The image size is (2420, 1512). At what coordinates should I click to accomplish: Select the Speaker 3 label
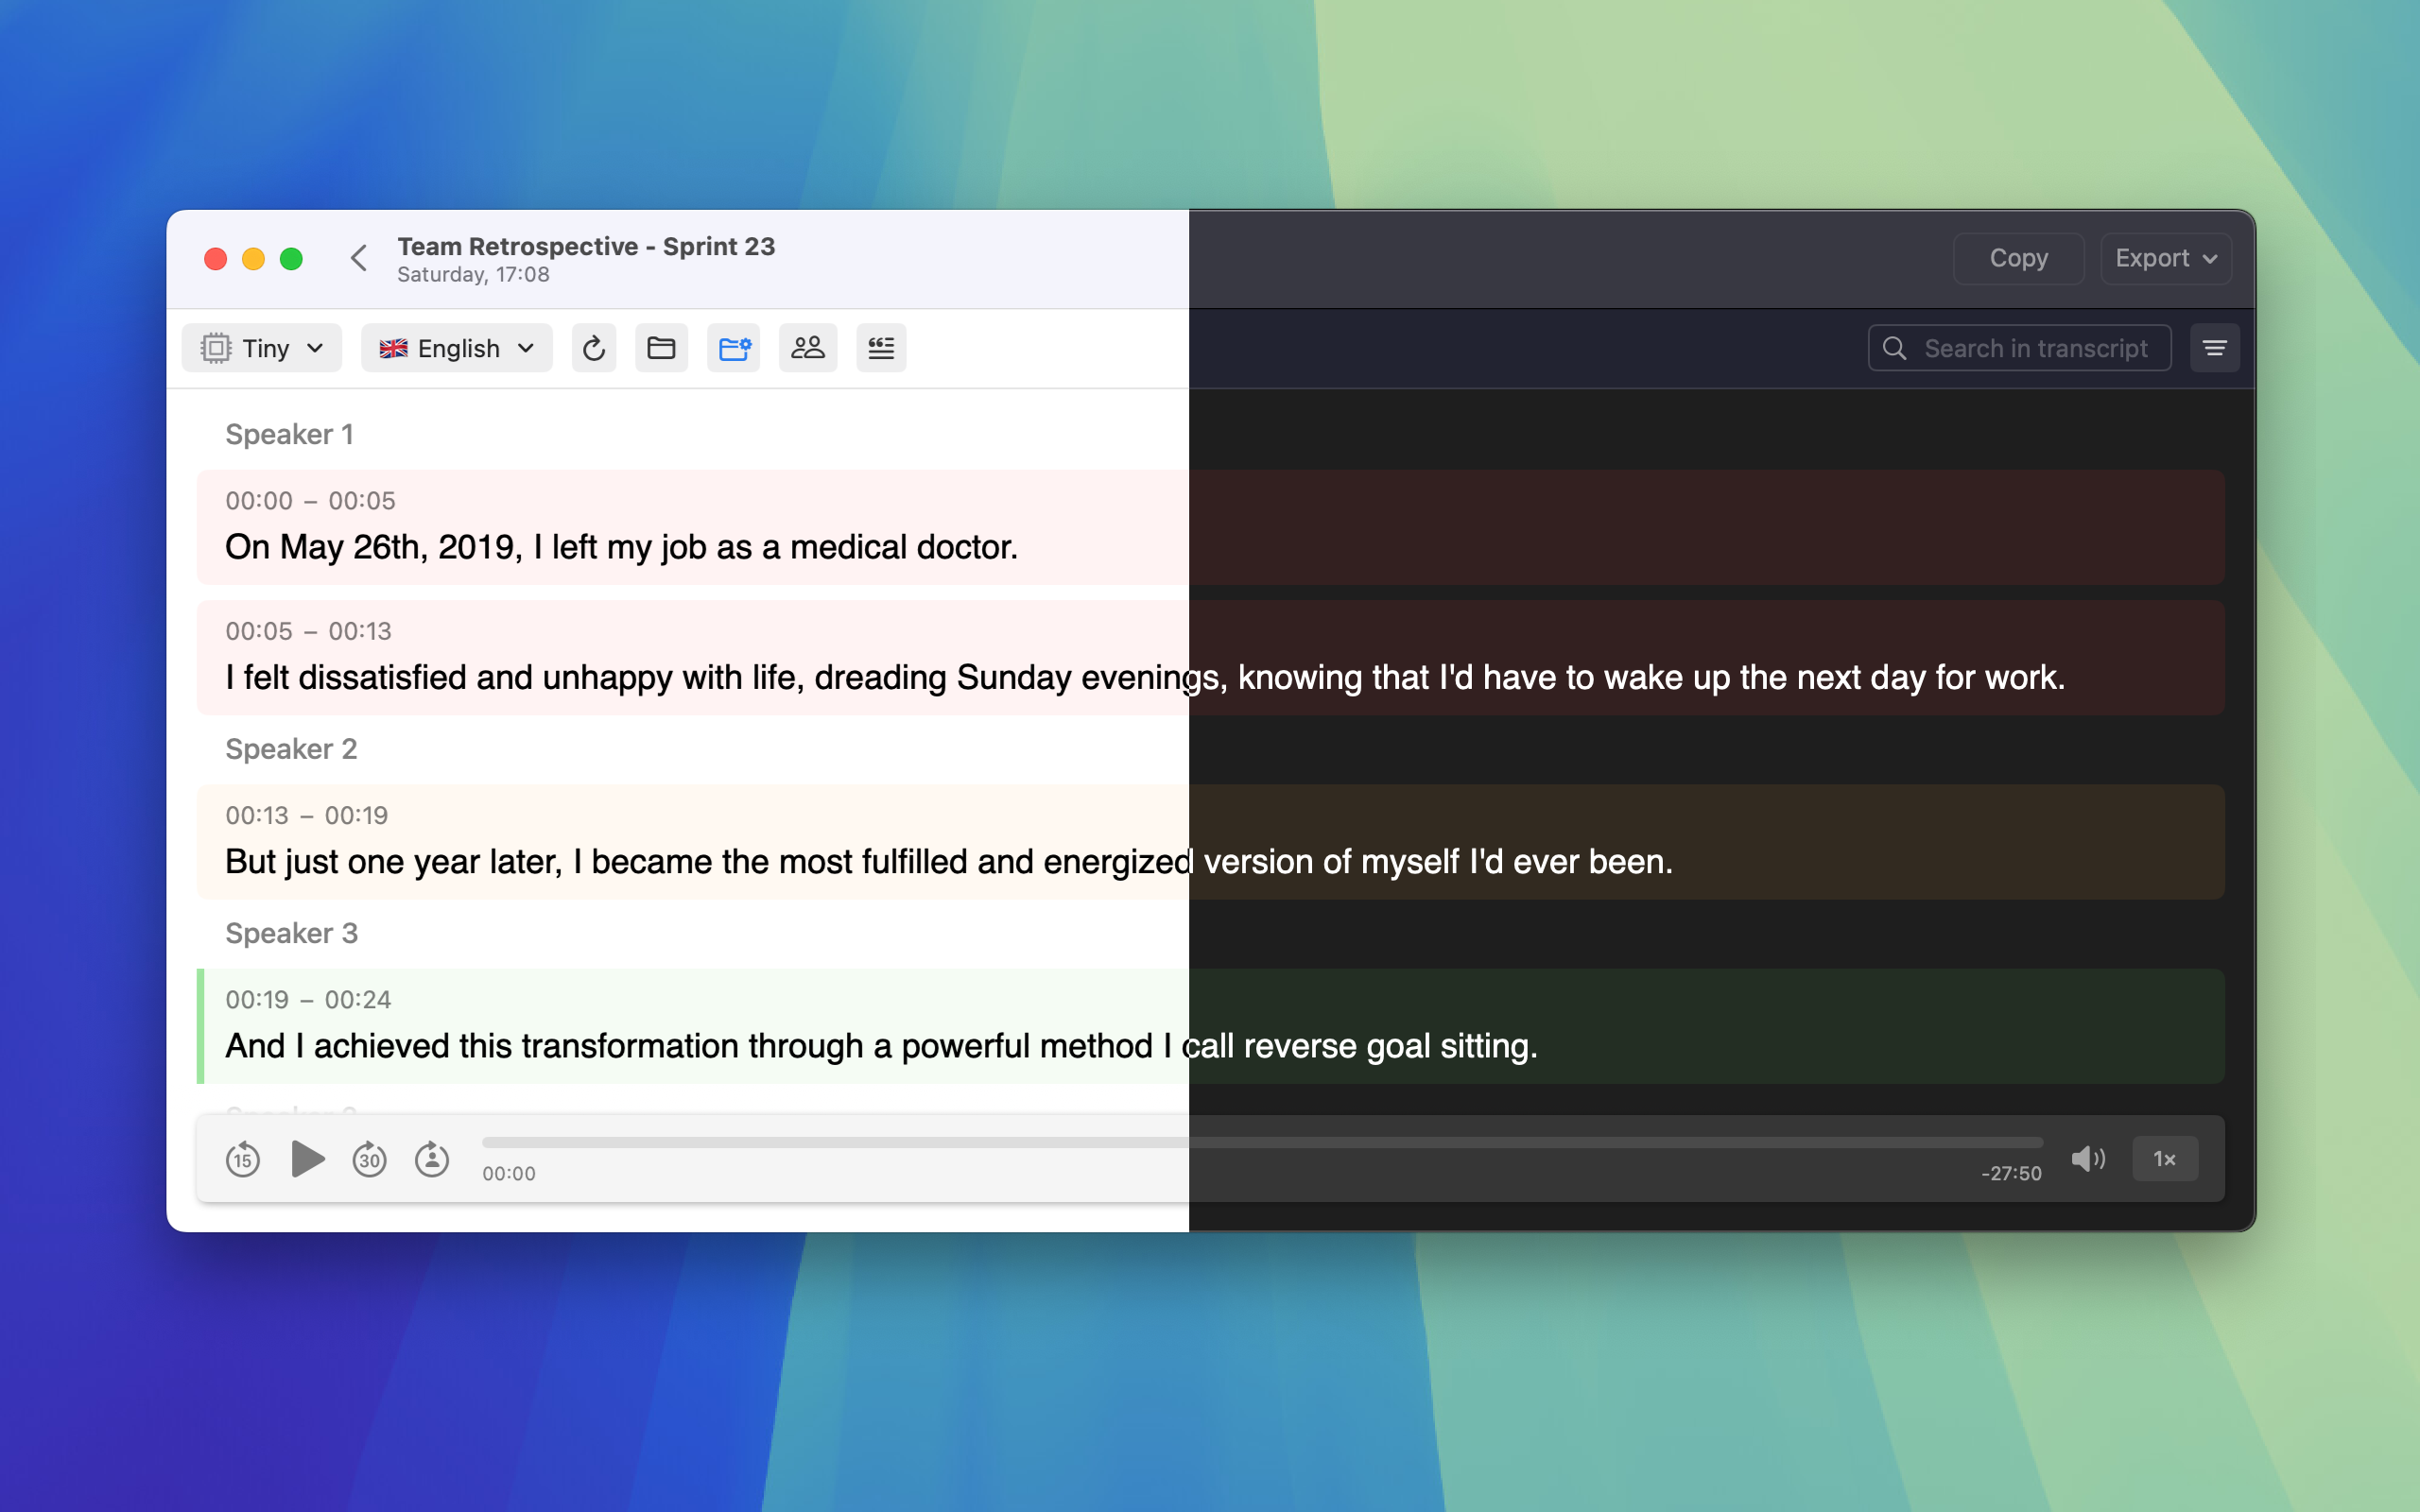[291, 933]
